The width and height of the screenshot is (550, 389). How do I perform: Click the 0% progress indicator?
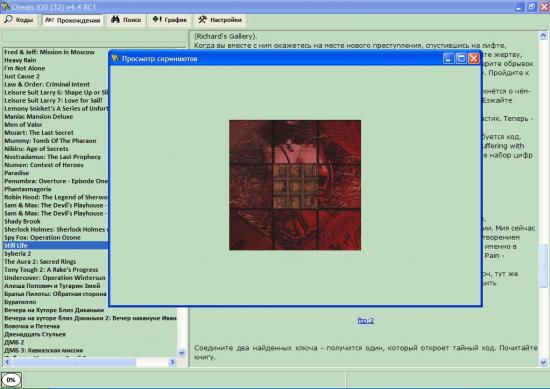coord(11,380)
